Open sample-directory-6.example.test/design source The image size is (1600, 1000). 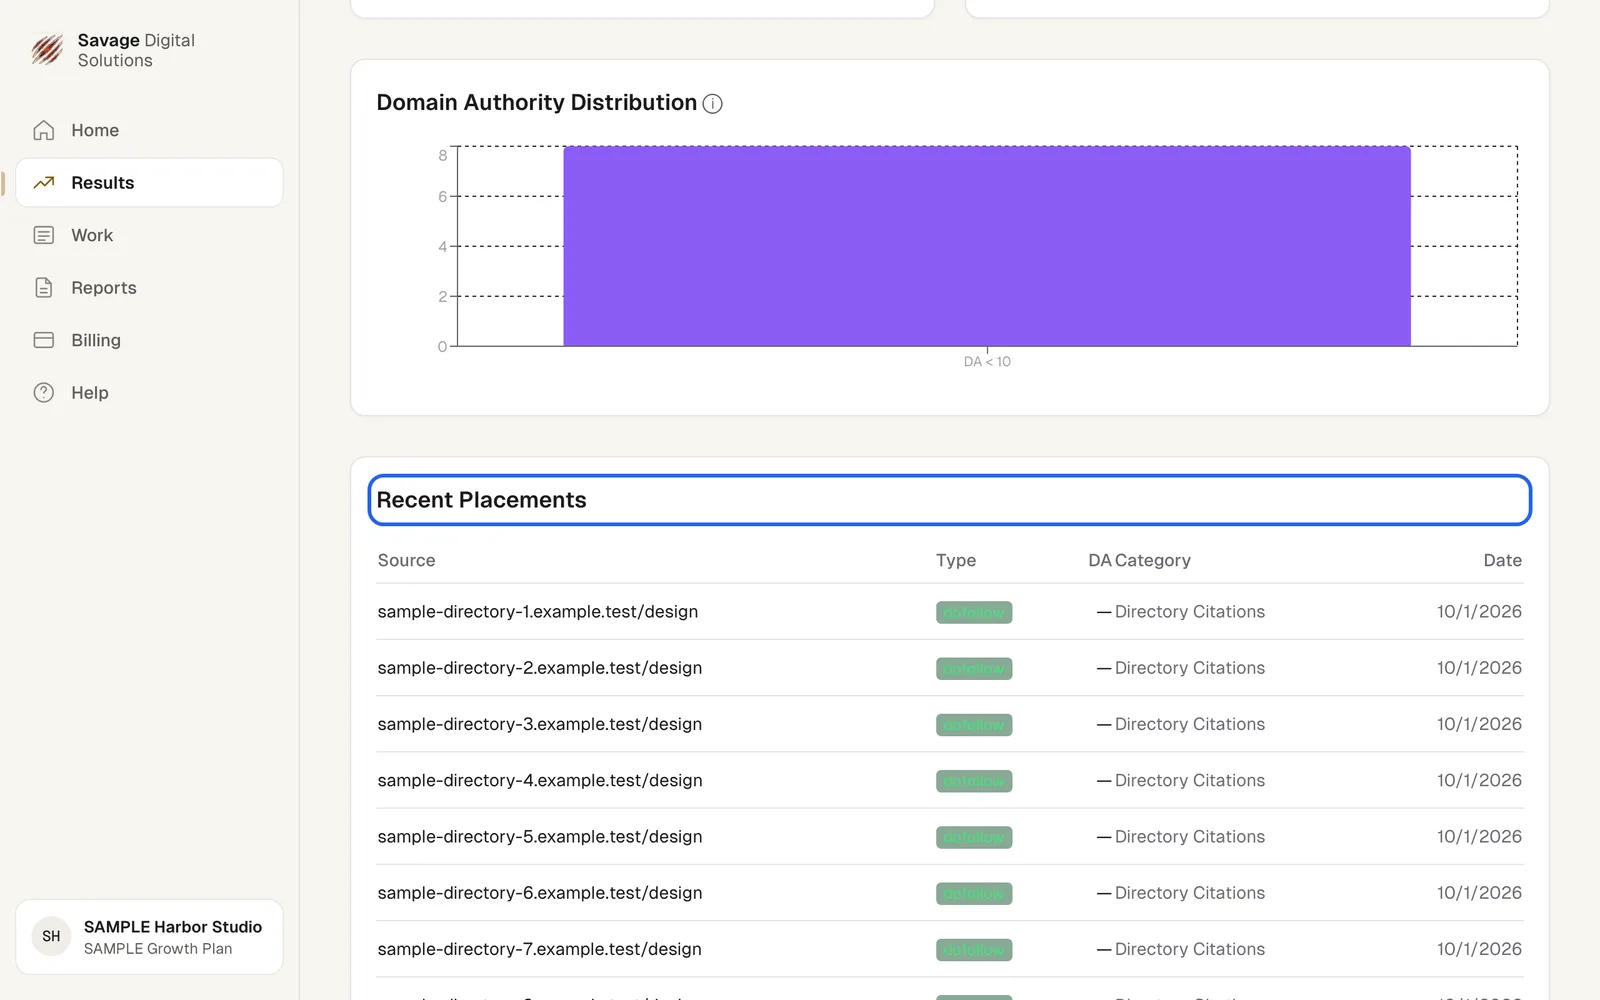pos(540,893)
